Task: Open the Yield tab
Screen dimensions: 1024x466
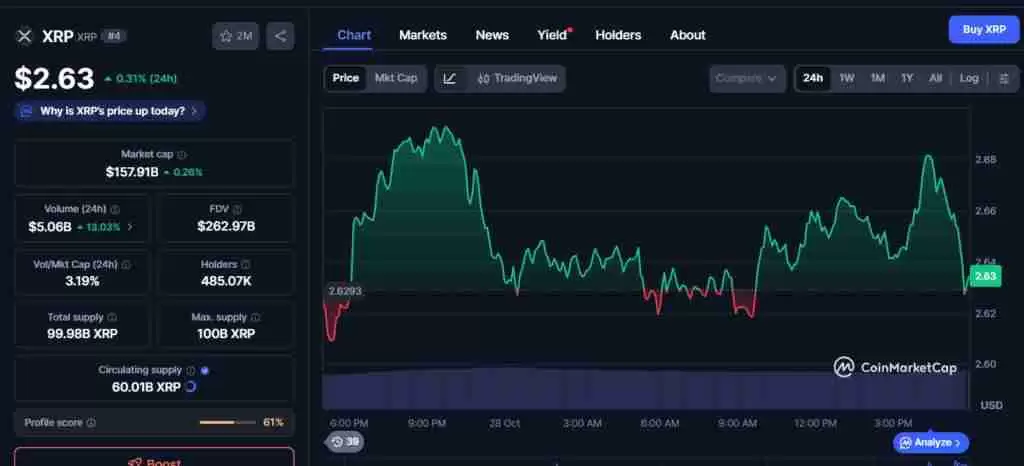Action: click(552, 35)
